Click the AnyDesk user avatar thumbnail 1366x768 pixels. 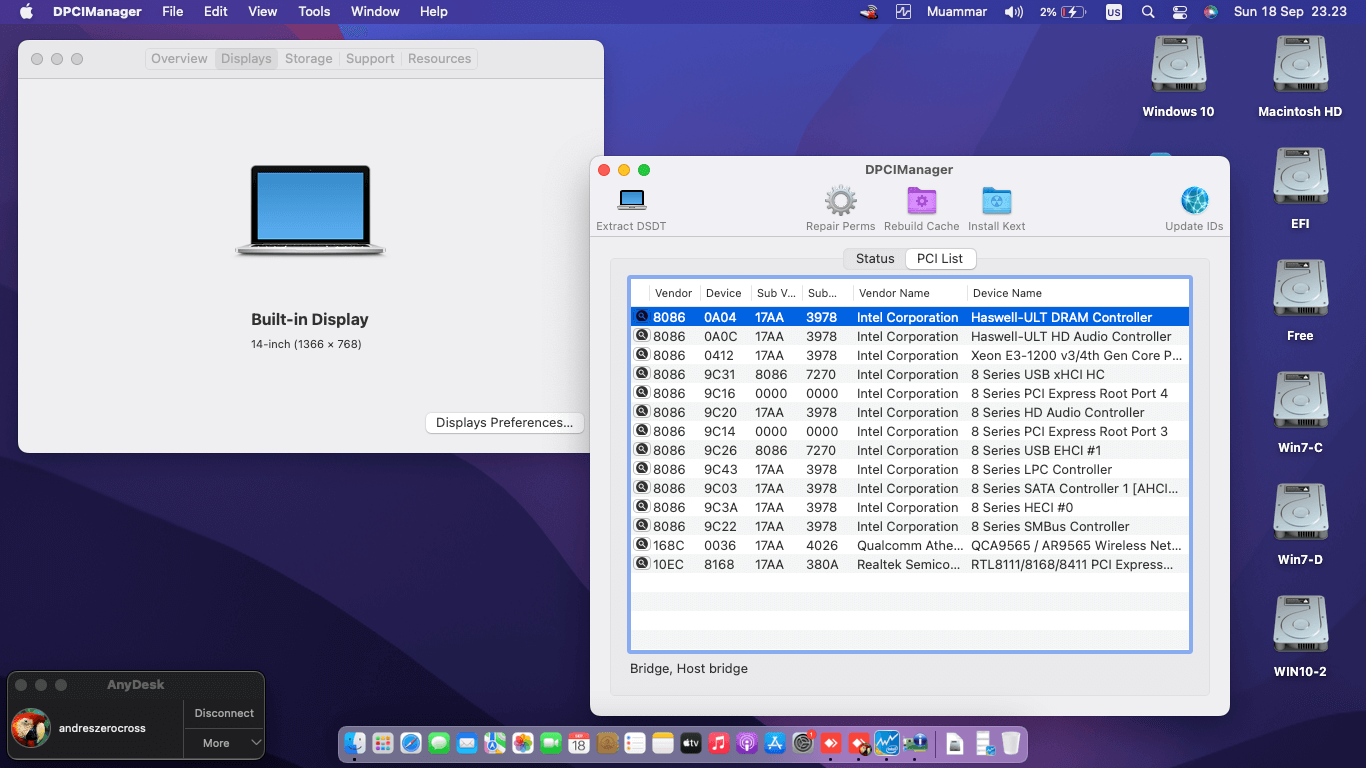(31, 728)
